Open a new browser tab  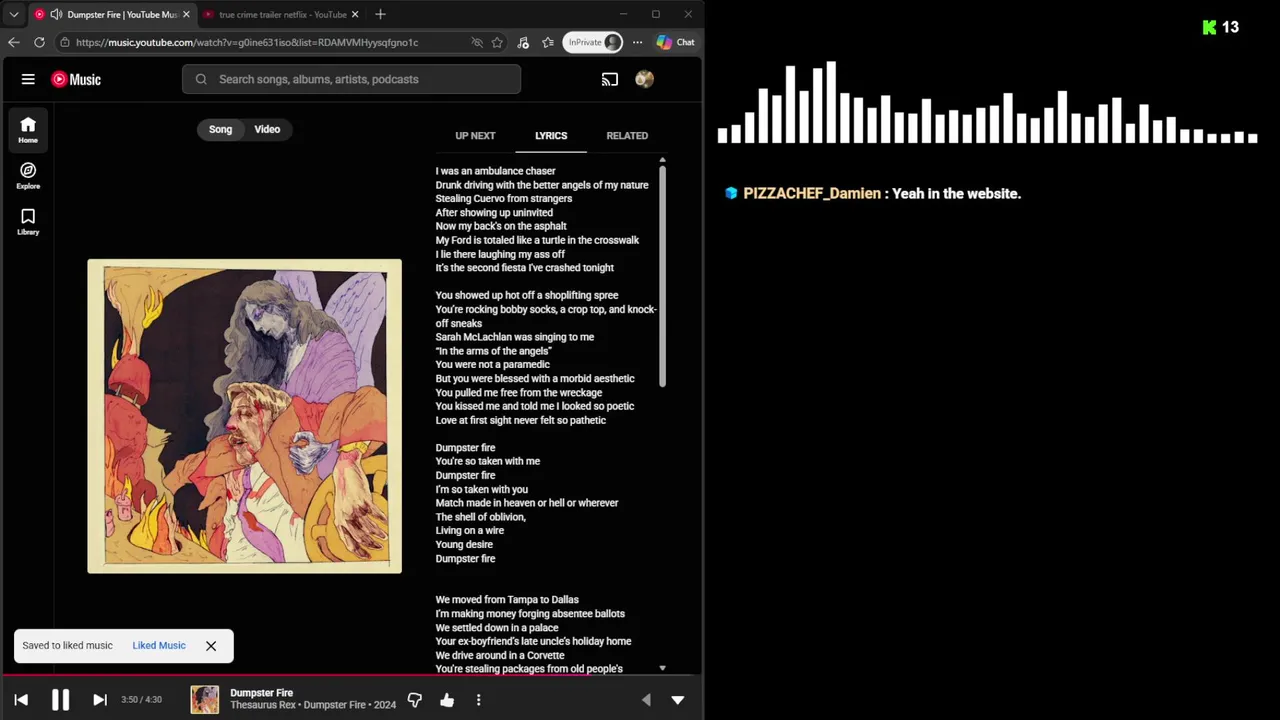coord(380,14)
